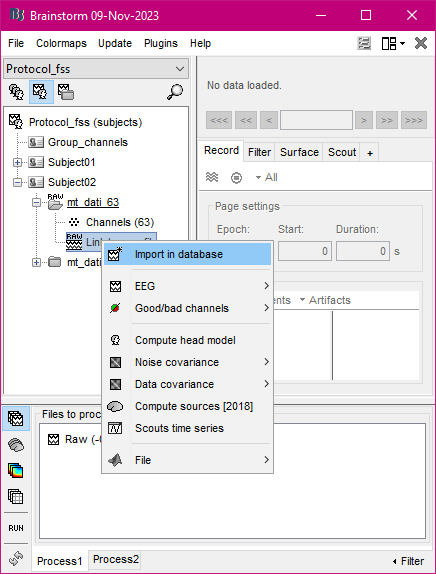This screenshot has width=436, height=574.
Task: Select functional data by subjects view icon
Action: [41, 92]
